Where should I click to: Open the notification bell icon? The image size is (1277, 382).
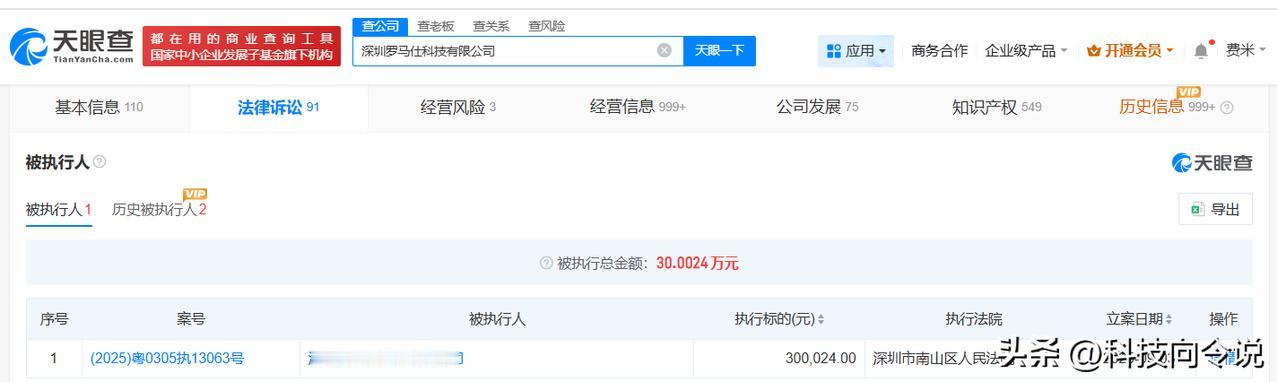(x=1200, y=50)
